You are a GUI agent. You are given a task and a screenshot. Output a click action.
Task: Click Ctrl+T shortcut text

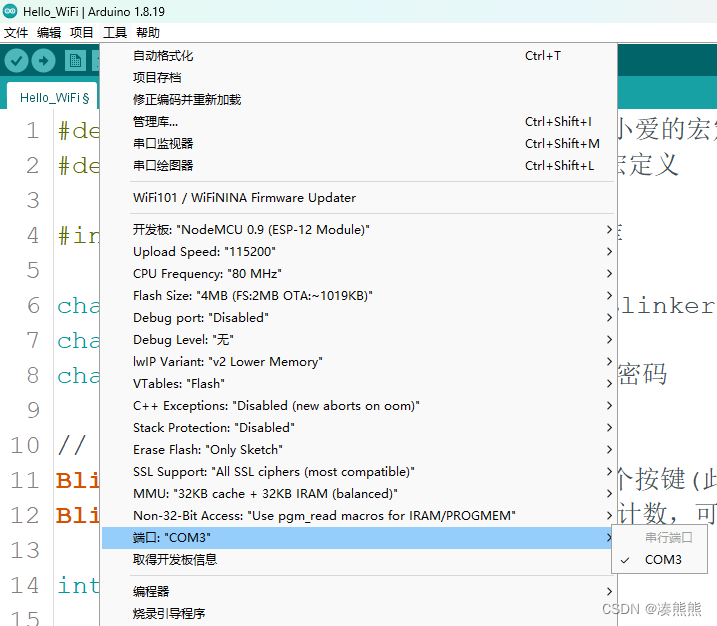pyautogui.click(x=543, y=56)
